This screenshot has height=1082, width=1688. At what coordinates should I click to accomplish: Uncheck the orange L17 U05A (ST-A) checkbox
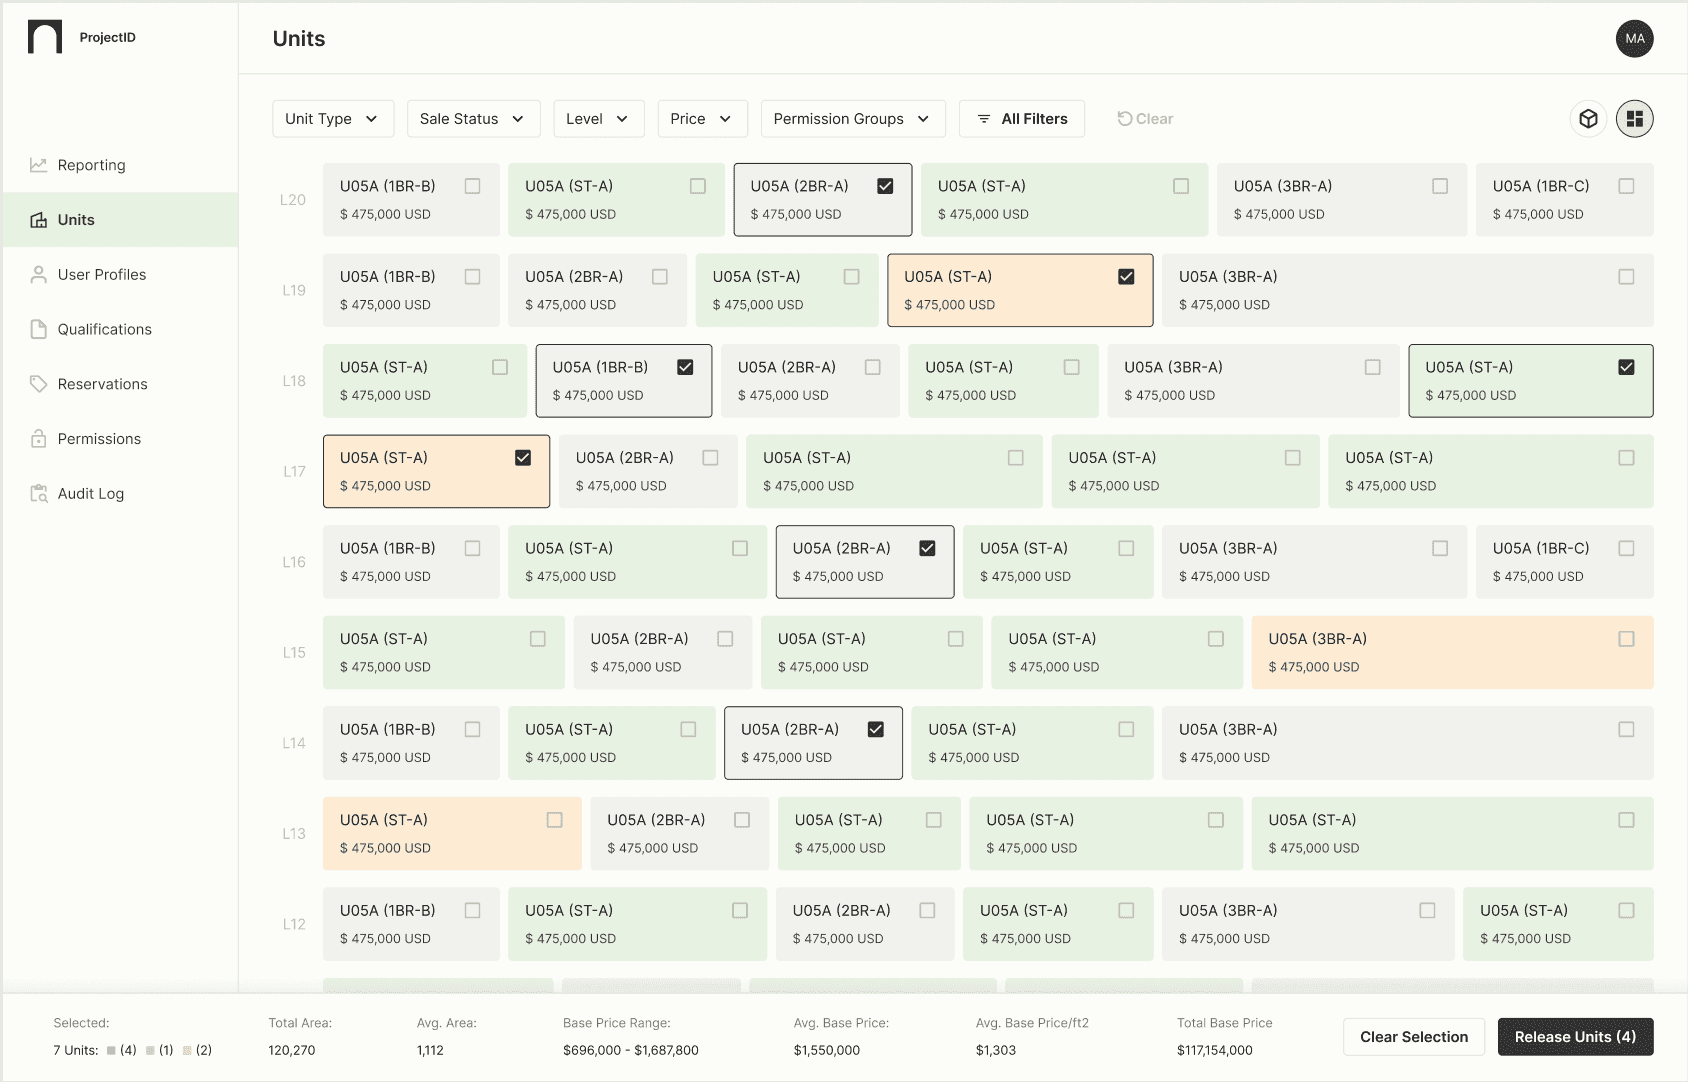coord(523,458)
